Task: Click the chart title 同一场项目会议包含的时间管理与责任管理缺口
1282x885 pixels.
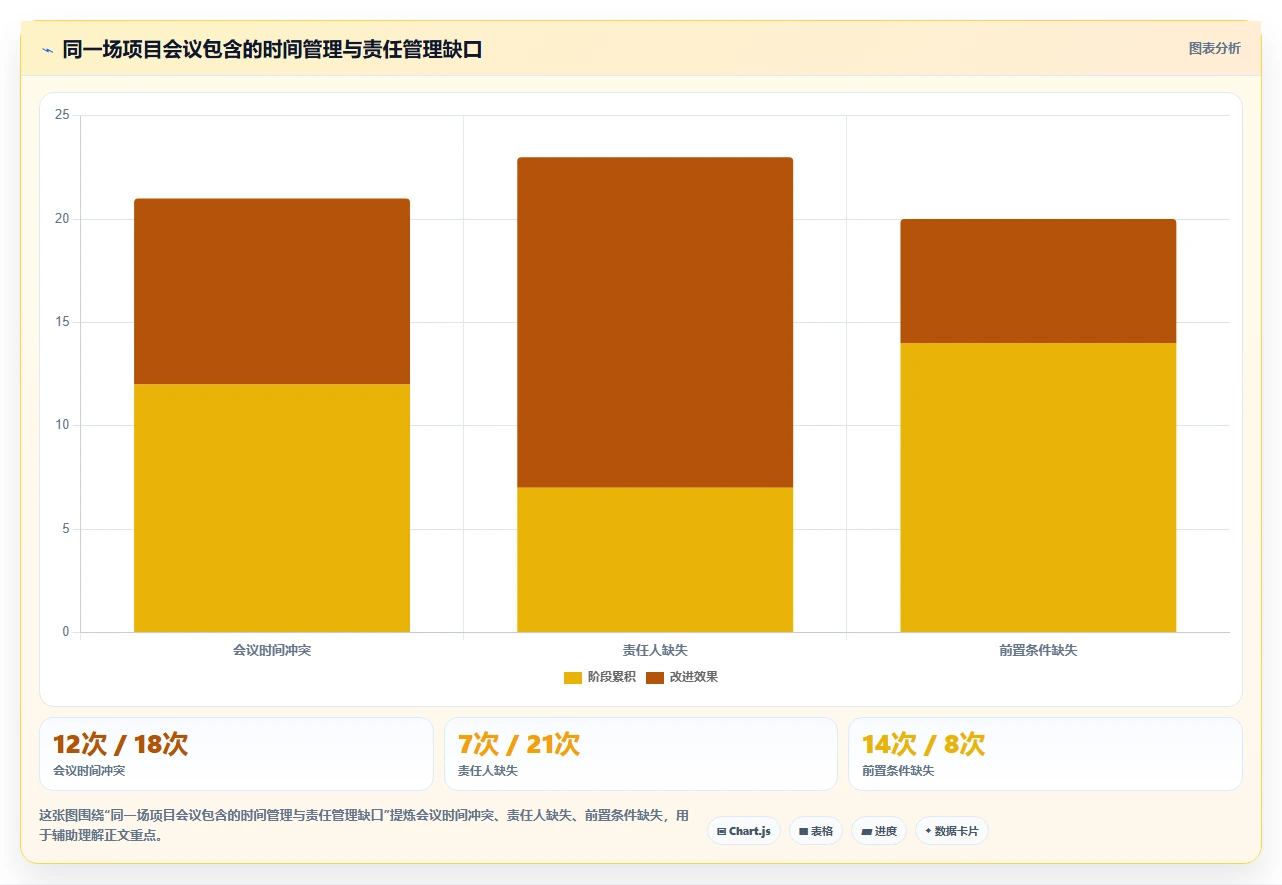Action: coord(272,50)
